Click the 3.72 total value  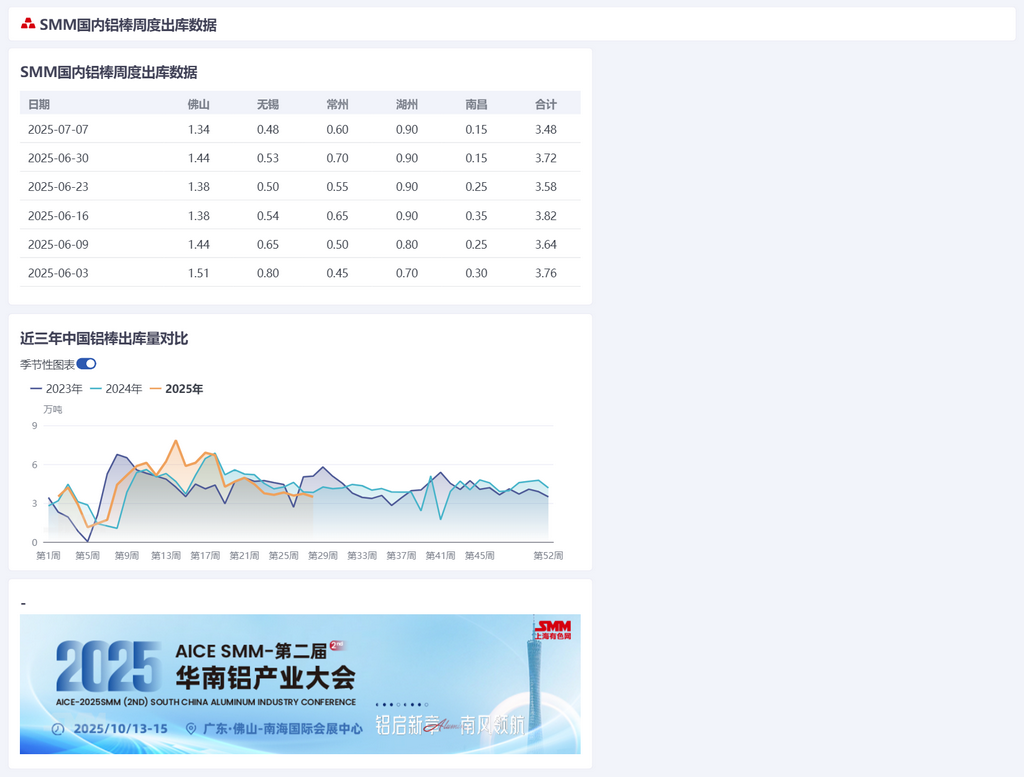point(546,158)
